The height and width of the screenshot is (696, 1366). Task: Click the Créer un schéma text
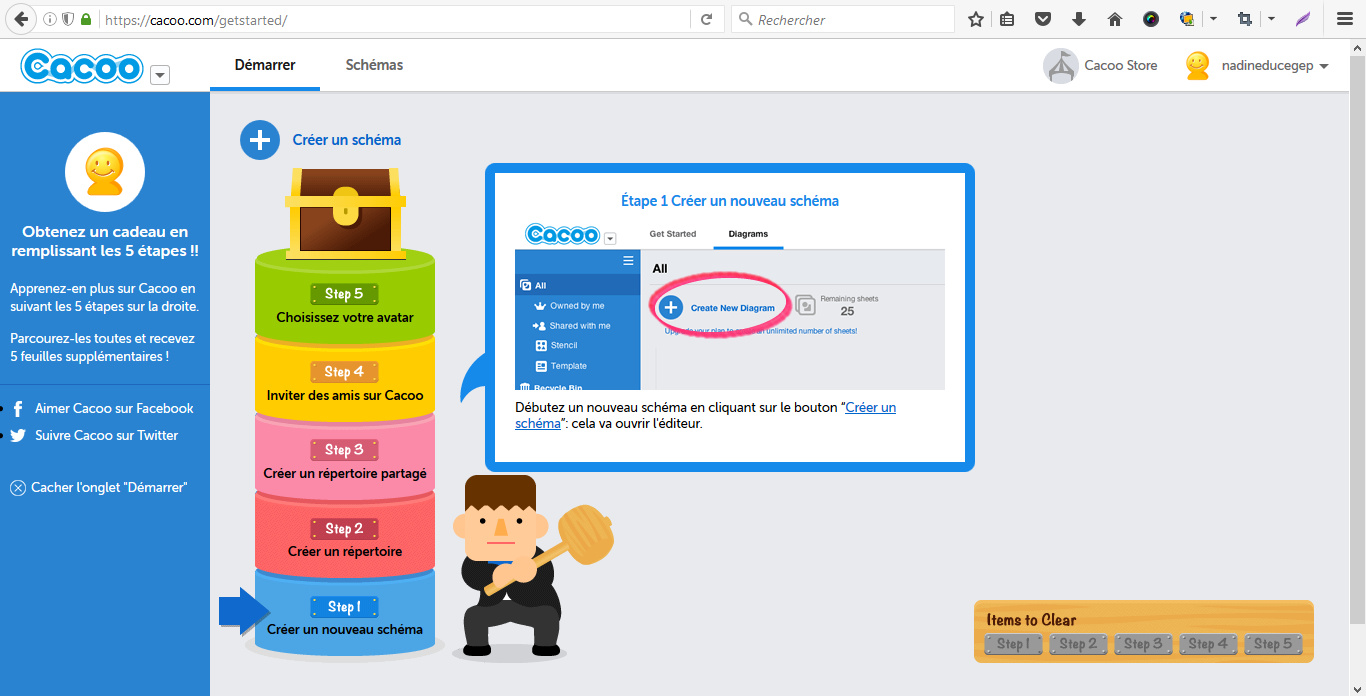click(347, 140)
